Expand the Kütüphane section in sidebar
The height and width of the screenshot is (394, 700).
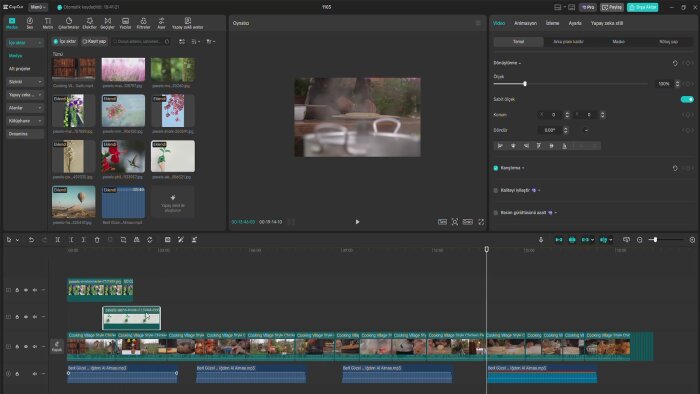pyautogui.click(x=25, y=120)
